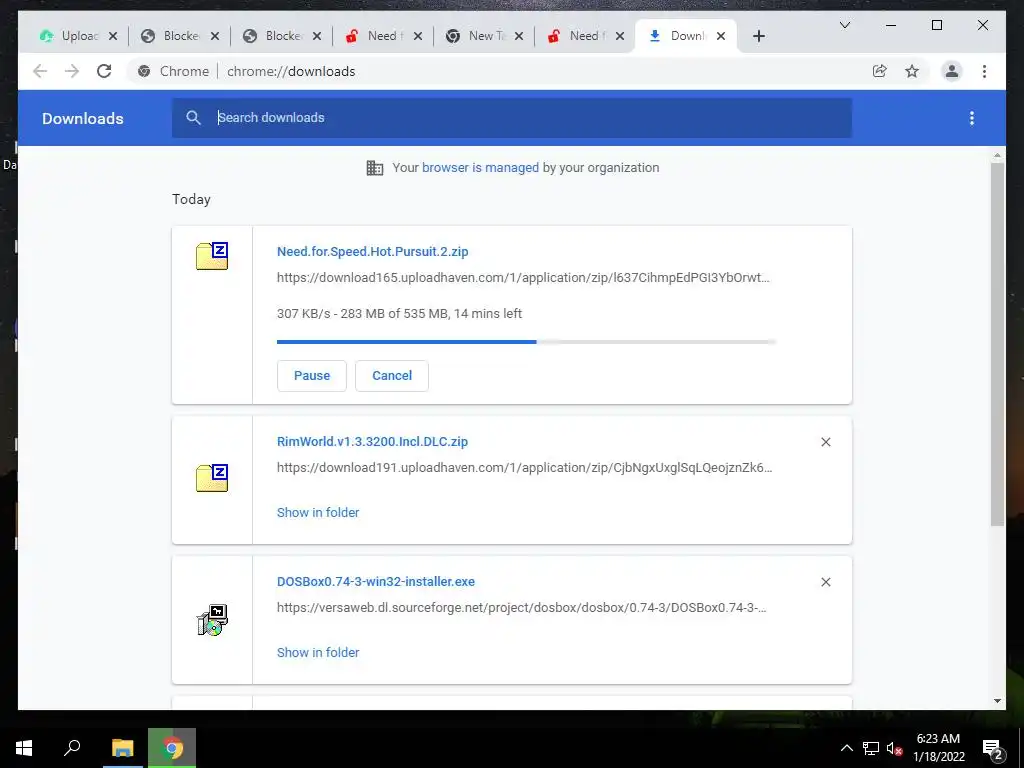Screen dimensions: 1024x768
Task: Remove DOSBox entry from list
Action: point(825,582)
